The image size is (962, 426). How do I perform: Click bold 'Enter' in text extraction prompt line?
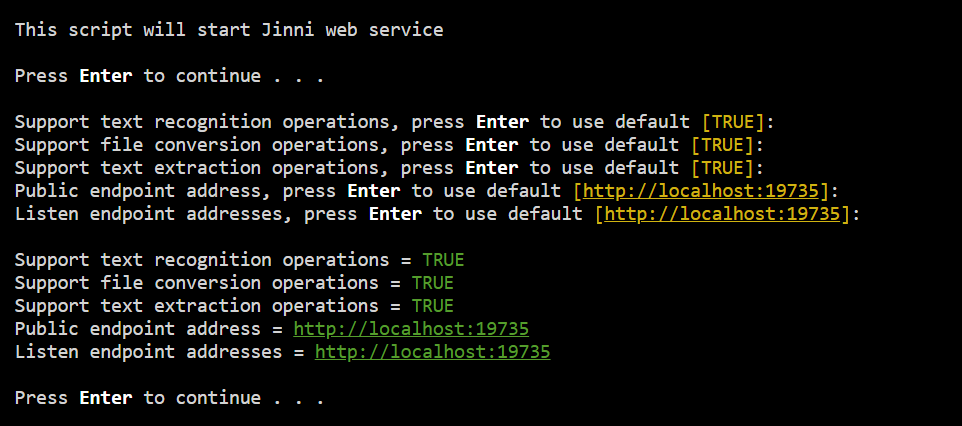click(x=491, y=168)
